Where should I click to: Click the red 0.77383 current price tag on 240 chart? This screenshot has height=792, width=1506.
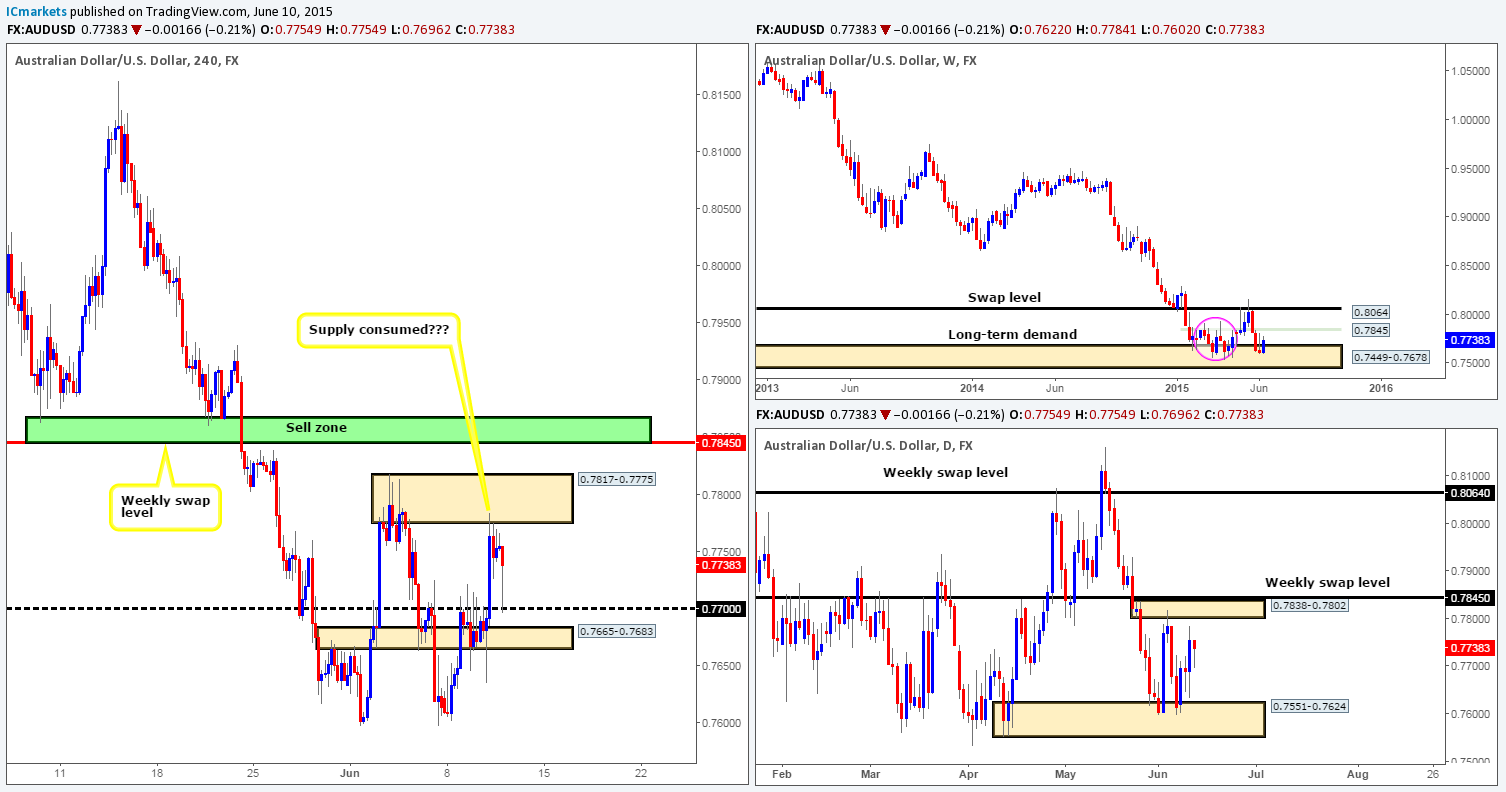tap(719, 564)
